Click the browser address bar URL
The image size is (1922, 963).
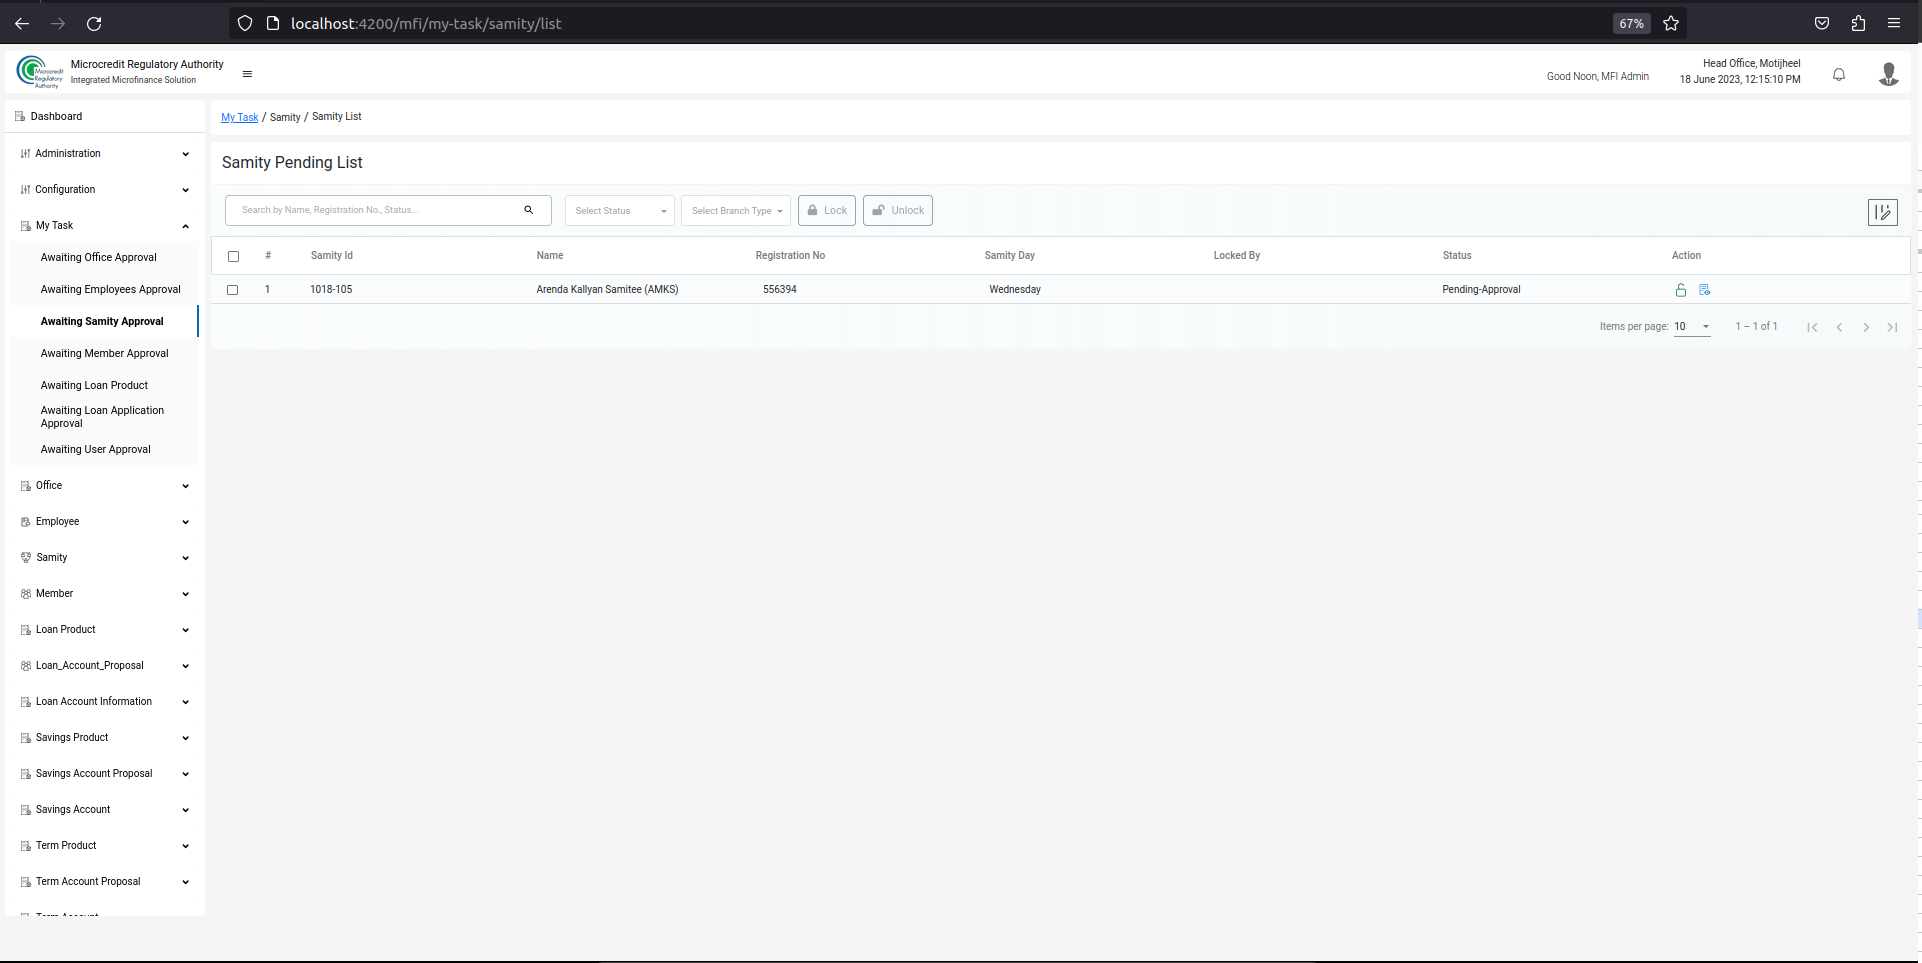tap(426, 23)
